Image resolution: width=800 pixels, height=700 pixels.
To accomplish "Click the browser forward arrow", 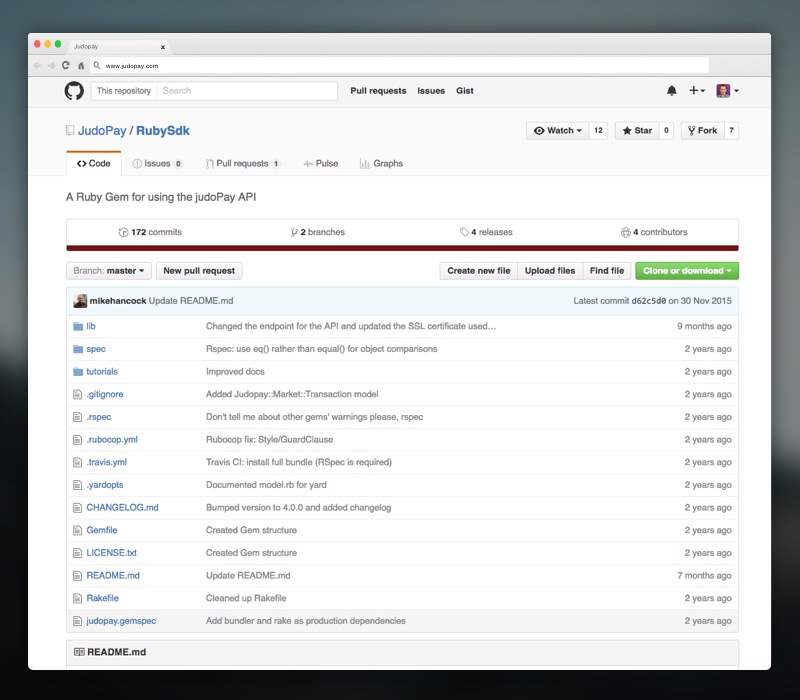I will click(x=52, y=65).
